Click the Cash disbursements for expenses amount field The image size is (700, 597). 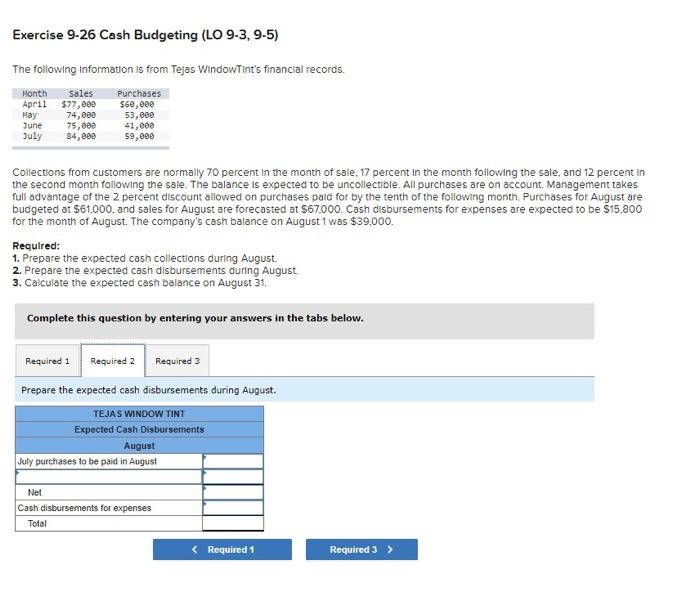tap(233, 508)
